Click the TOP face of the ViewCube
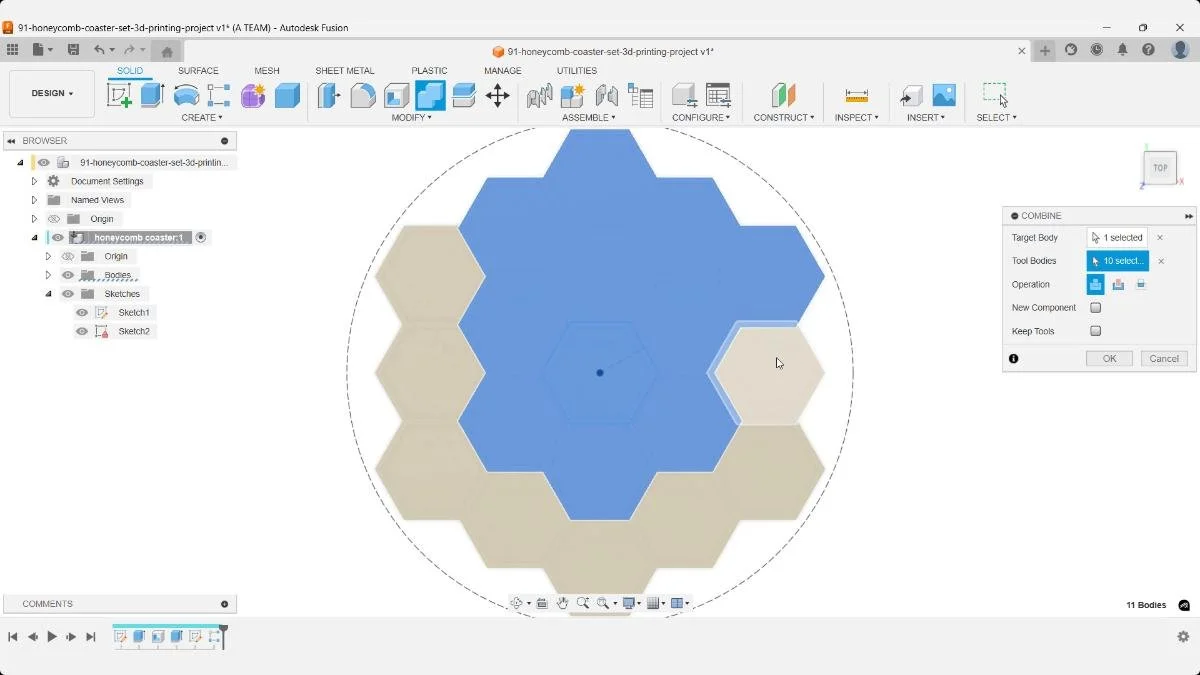1200x675 pixels. pos(1159,168)
